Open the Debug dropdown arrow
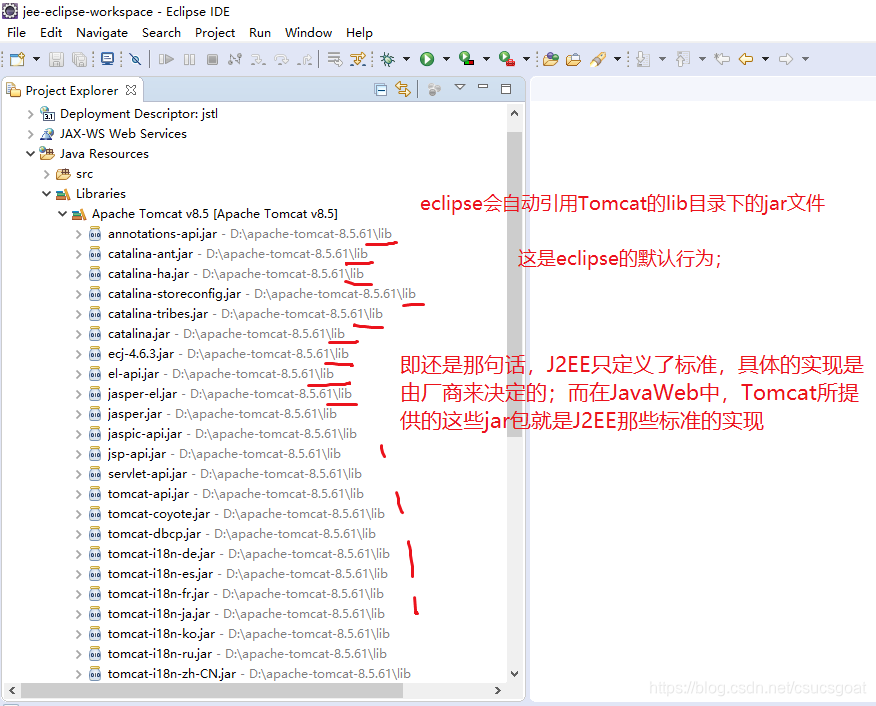The image size is (876, 706). 406,59
